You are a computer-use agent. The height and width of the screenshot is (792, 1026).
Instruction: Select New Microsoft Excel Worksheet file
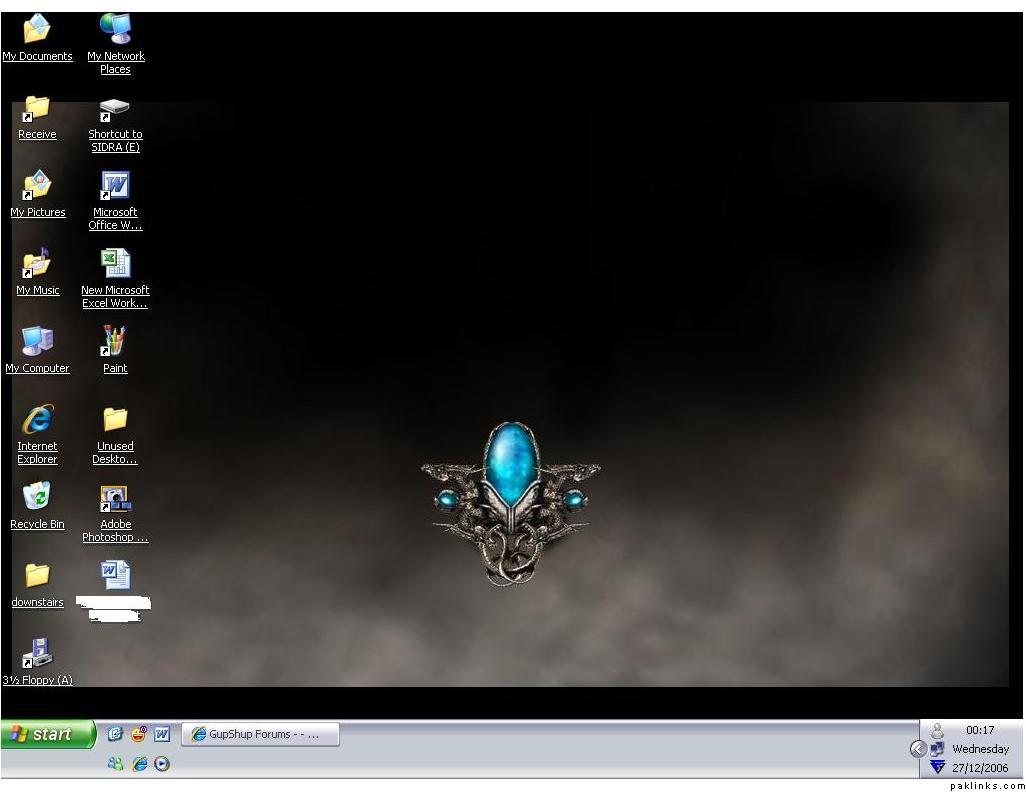point(115,264)
